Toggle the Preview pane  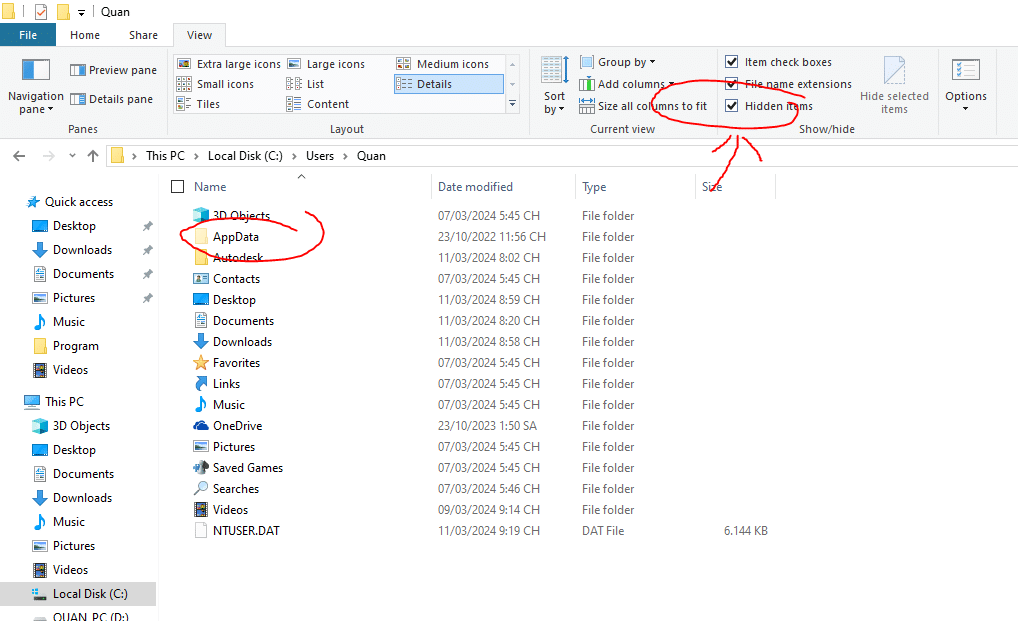pyautogui.click(x=113, y=70)
